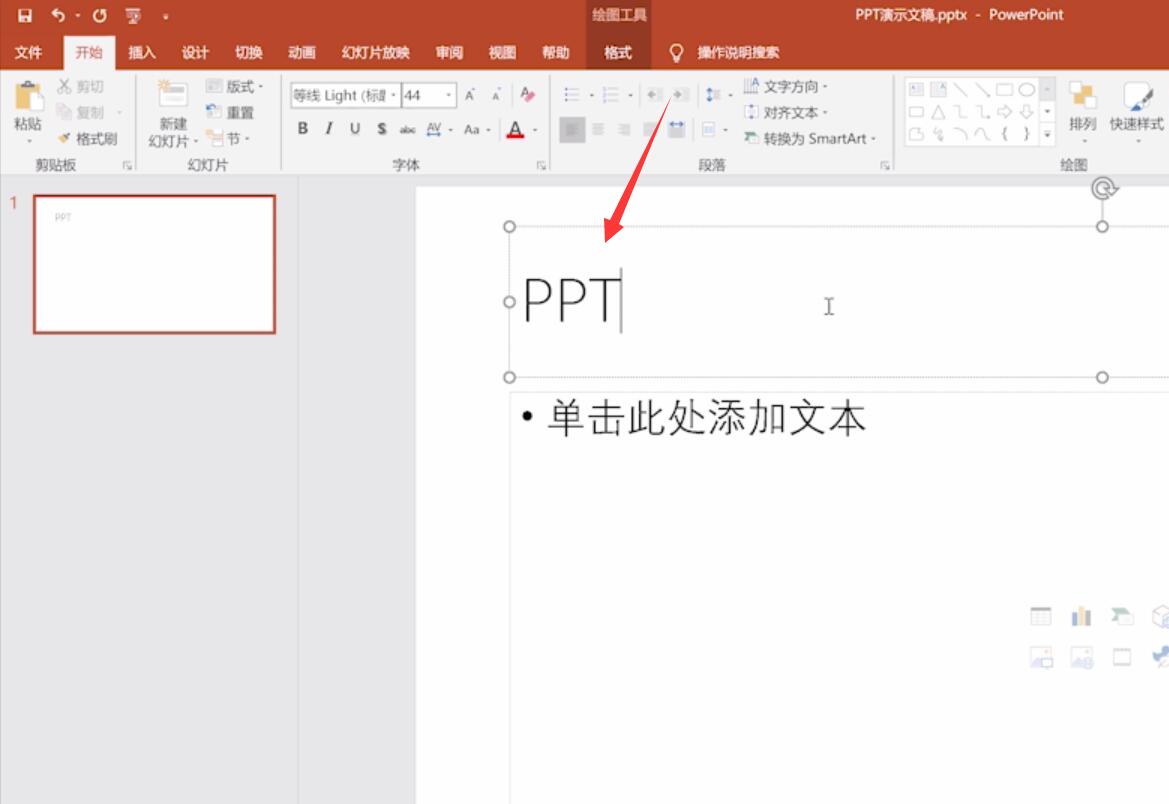Open the Align Text (对齐文本) dropdown

coord(786,113)
